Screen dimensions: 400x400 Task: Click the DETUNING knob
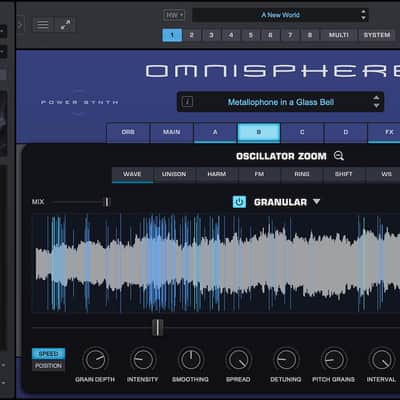pyautogui.click(x=286, y=360)
